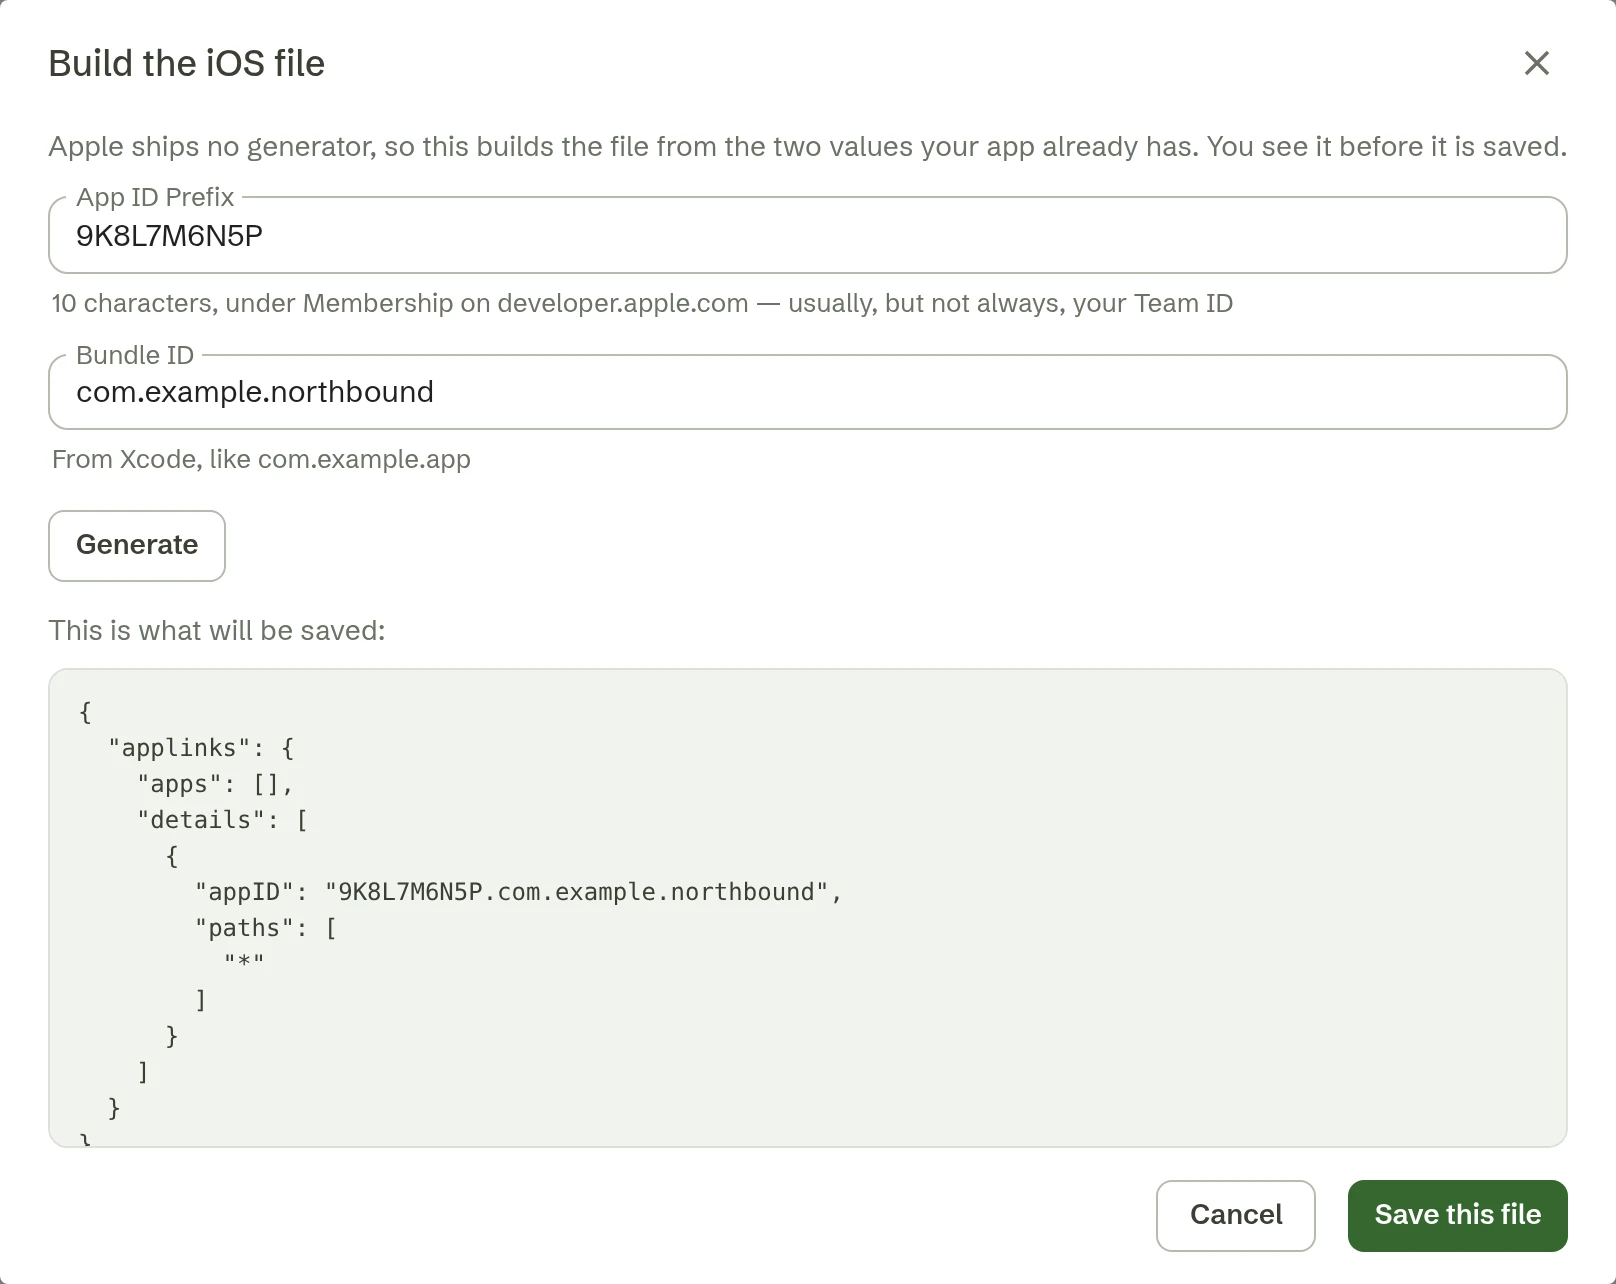Screen dimensions: 1616x1284
Task: Click the Generate button
Action: (137, 545)
